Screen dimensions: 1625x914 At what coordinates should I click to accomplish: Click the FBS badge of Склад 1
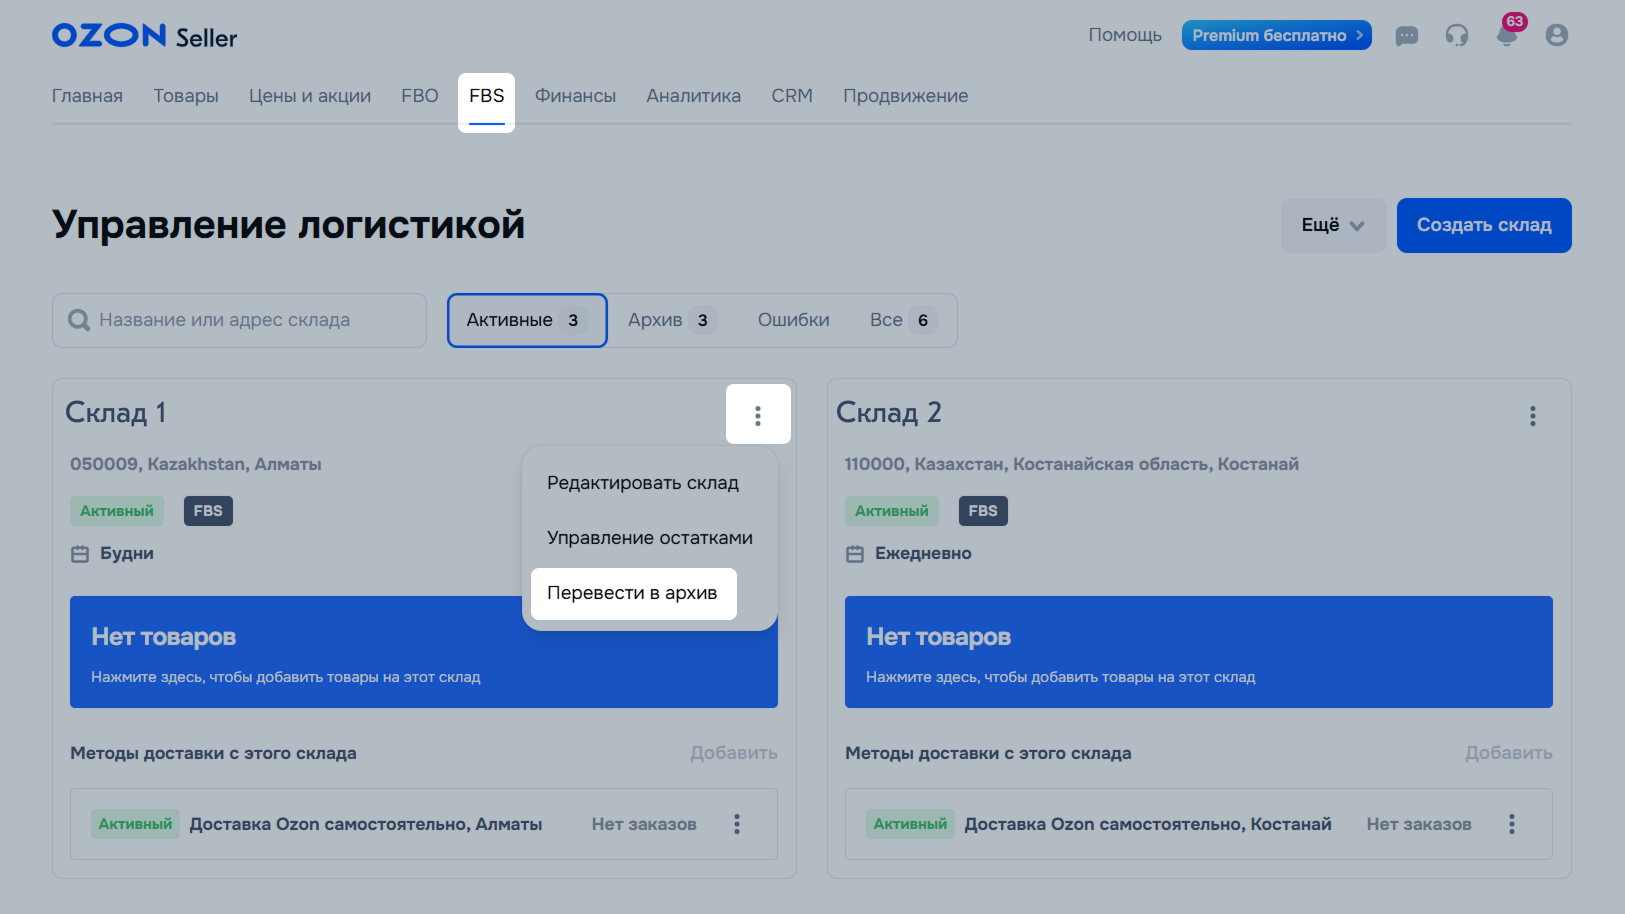(x=208, y=511)
